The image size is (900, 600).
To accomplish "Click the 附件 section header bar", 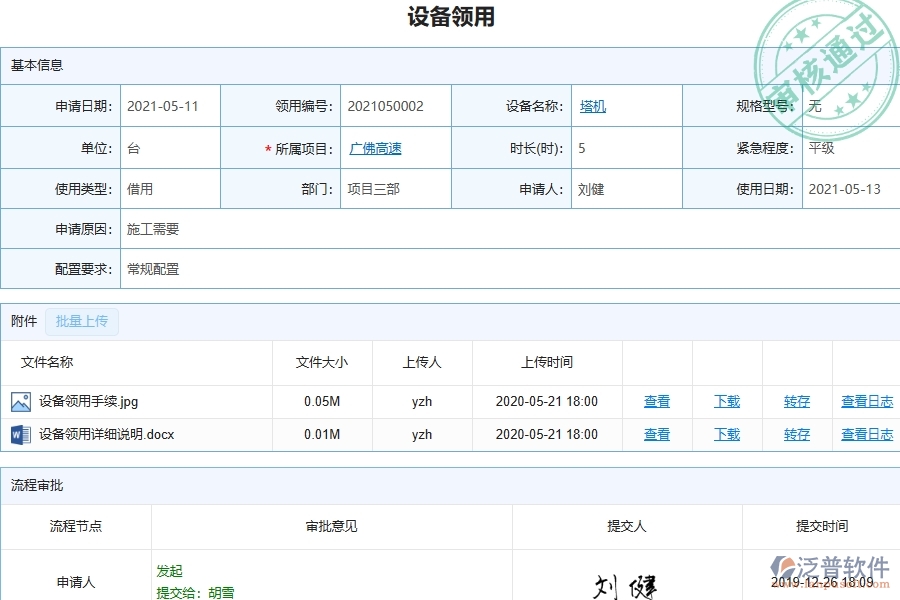I will 22,321.
